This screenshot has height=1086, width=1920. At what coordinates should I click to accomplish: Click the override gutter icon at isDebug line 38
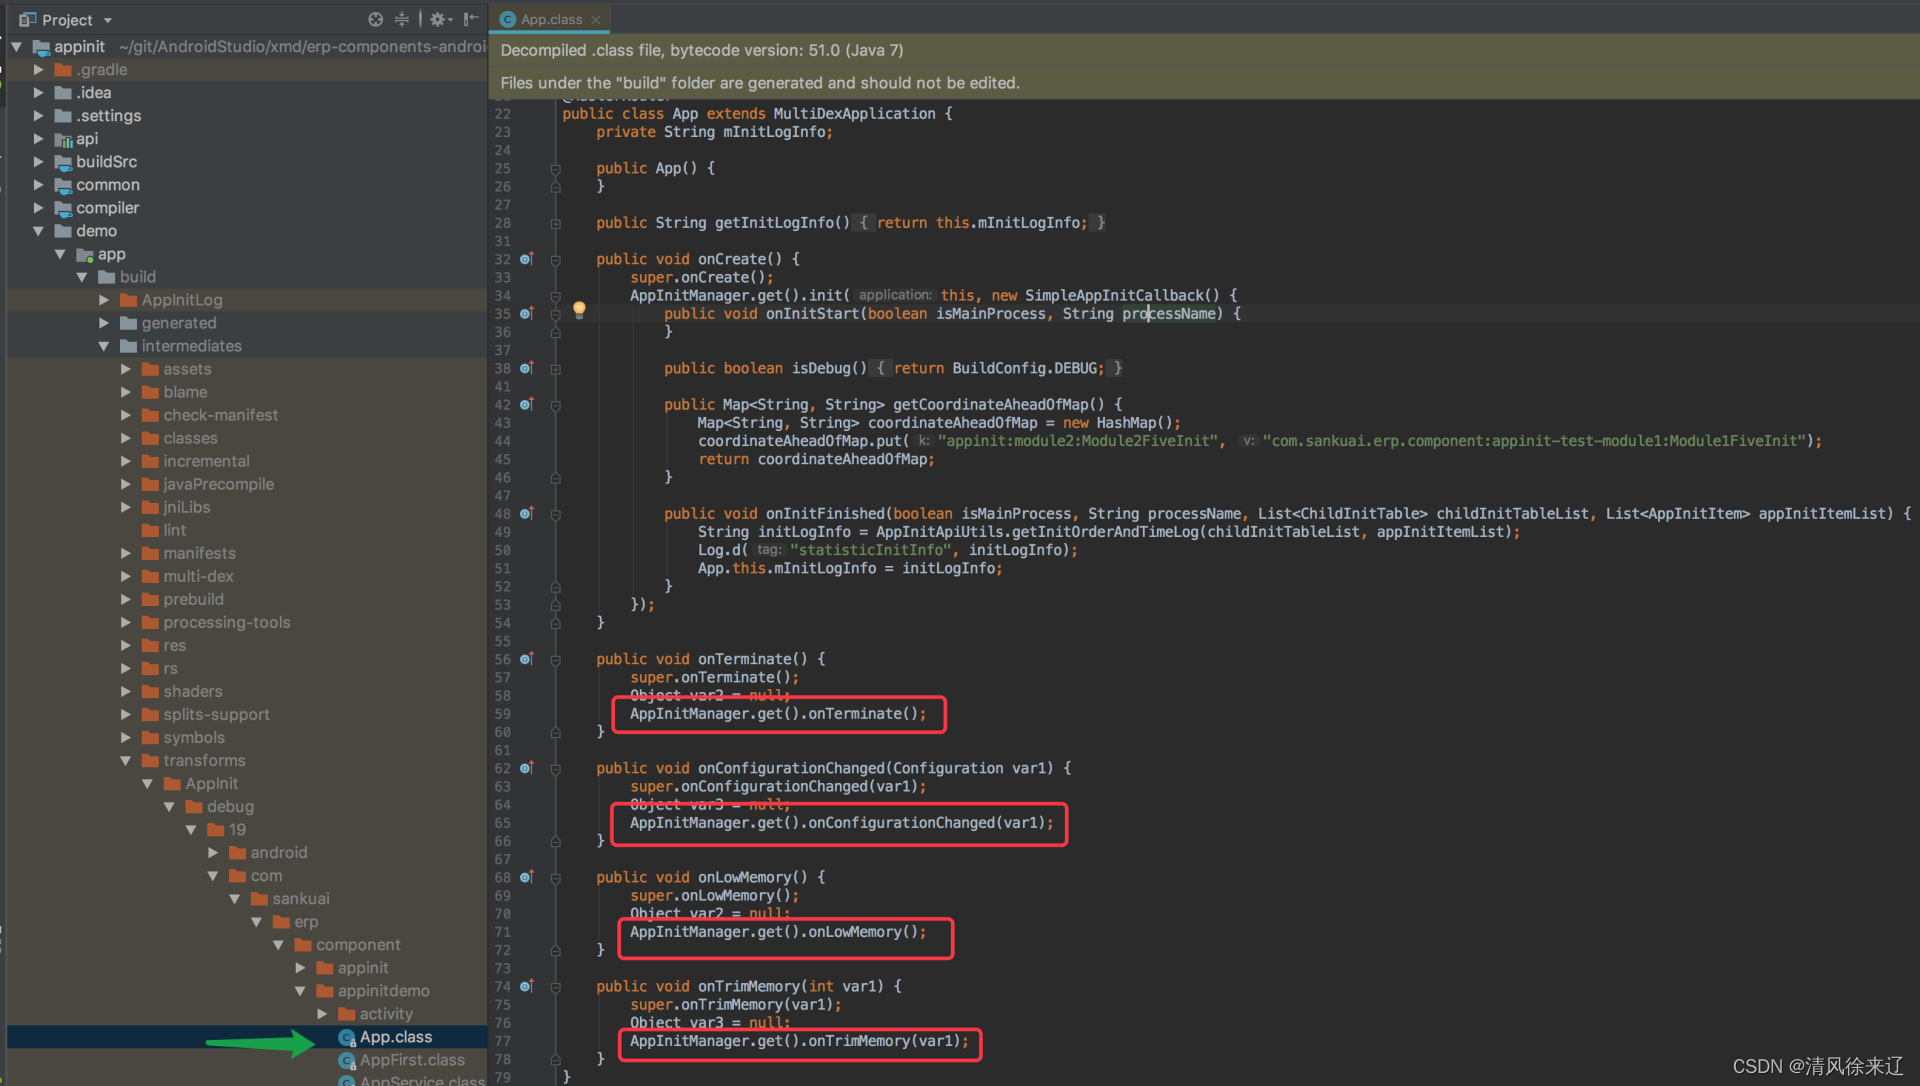coord(526,368)
